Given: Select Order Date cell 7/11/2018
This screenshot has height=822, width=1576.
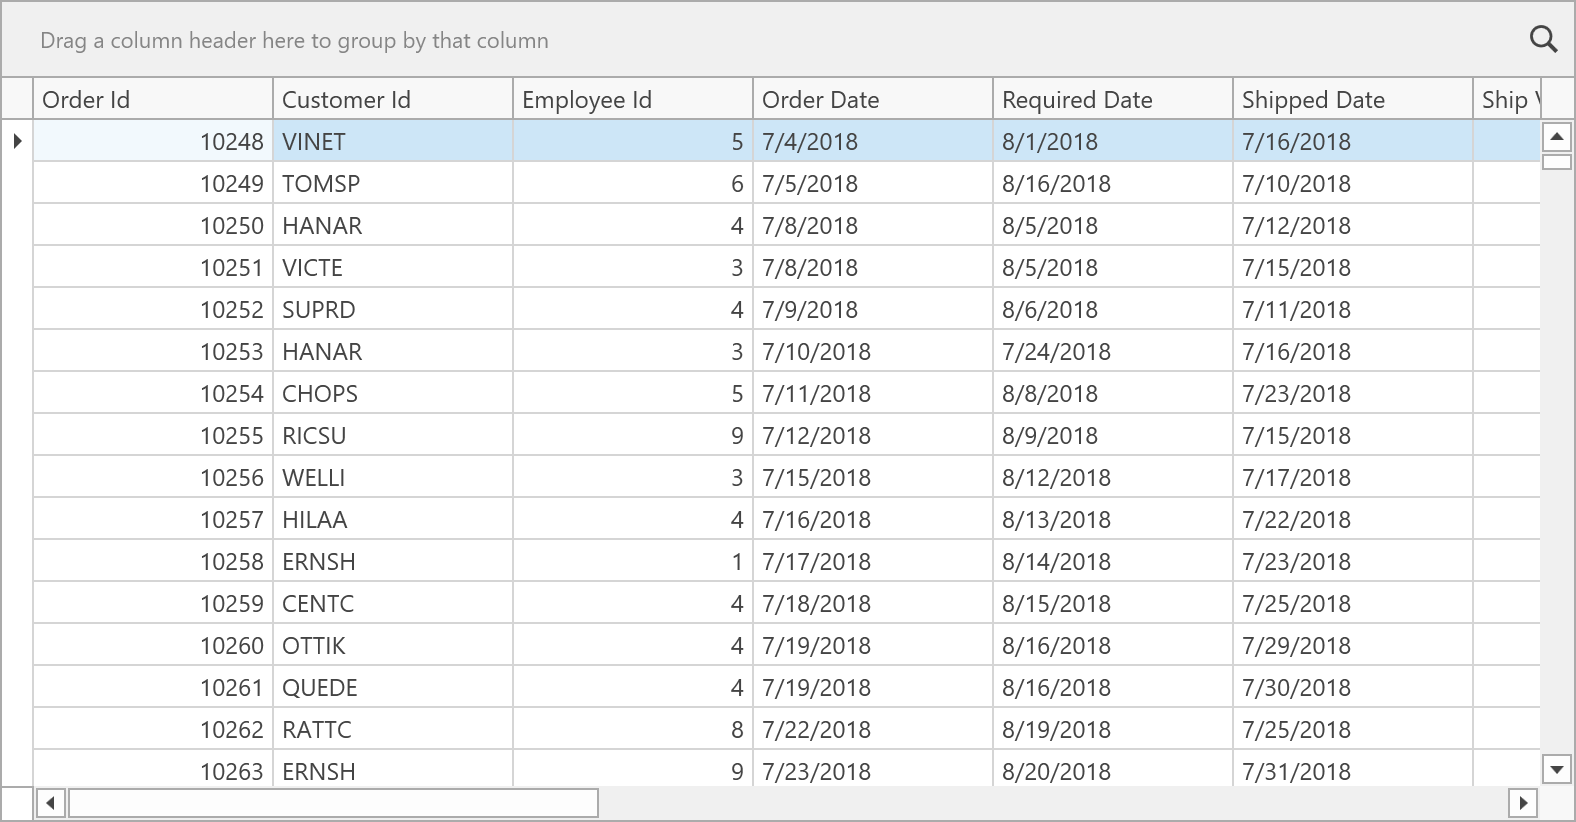Looking at the screenshot, I should click(873, 393).
